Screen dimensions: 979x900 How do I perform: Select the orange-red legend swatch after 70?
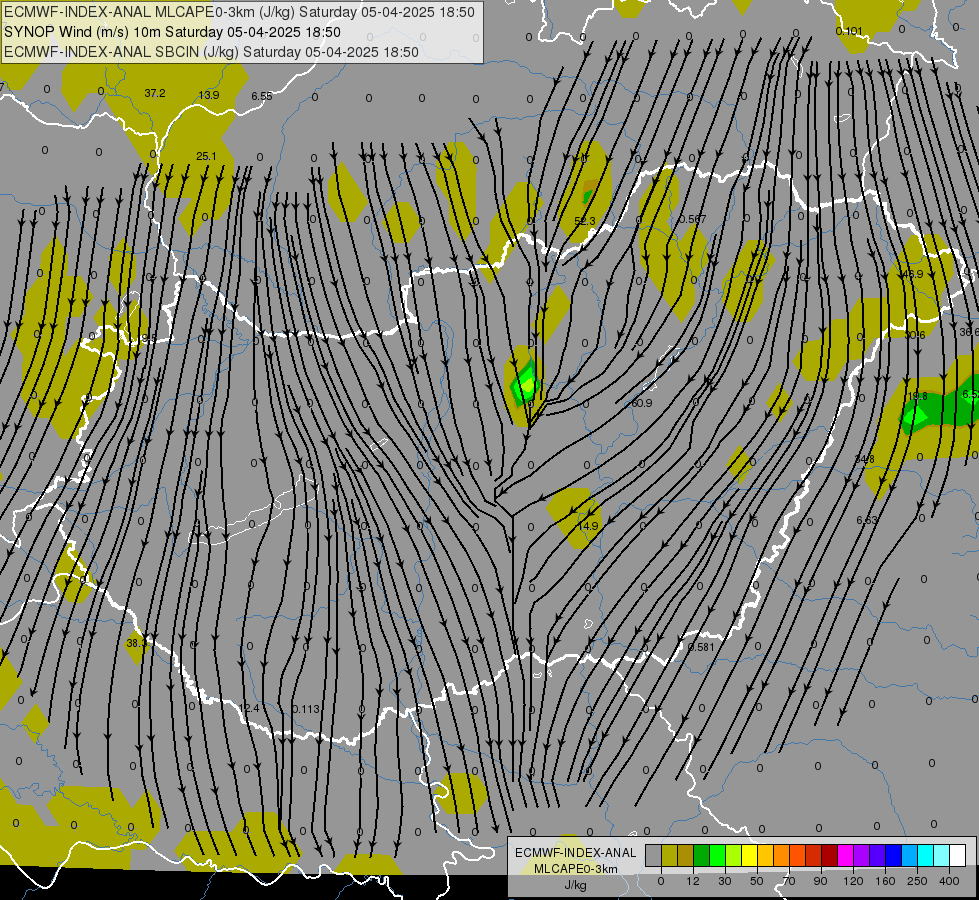[x=798, y=855]
